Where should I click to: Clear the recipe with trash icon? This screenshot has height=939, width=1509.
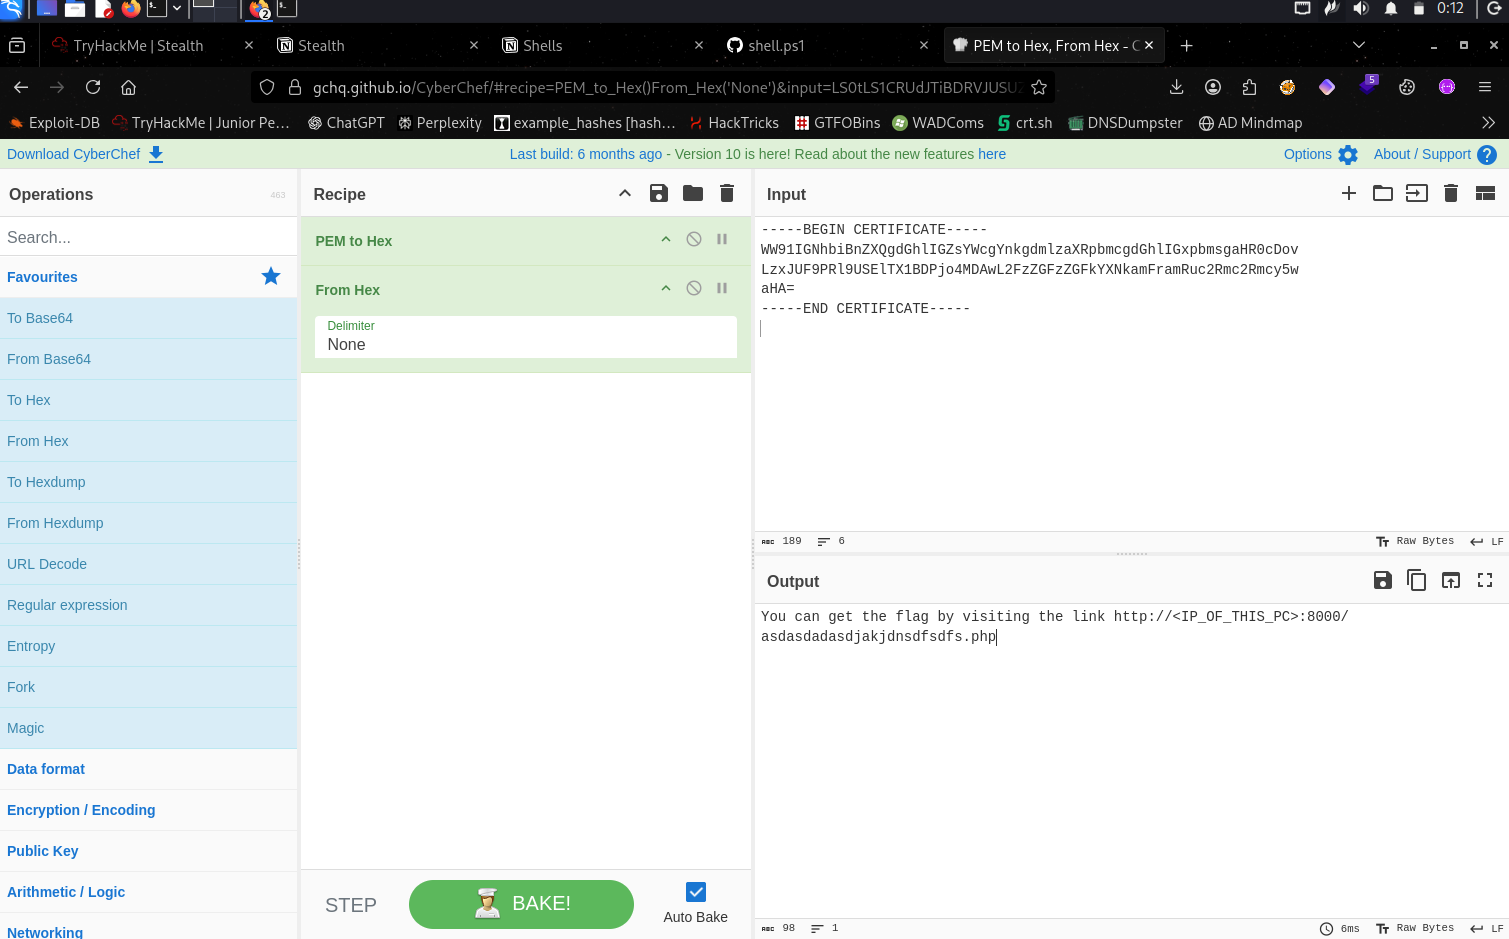pyautogui.click(x=727, y=194)
